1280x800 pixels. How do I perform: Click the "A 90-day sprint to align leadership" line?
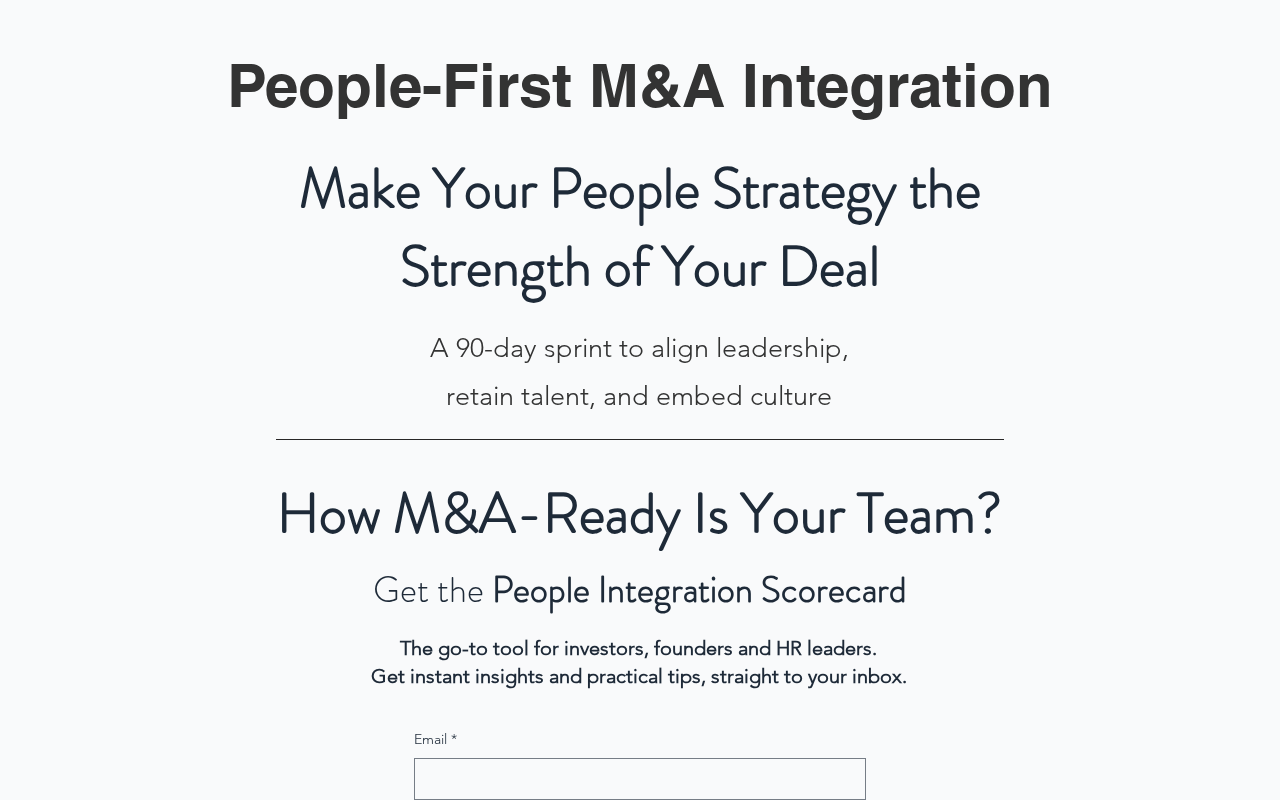[639, 348]
